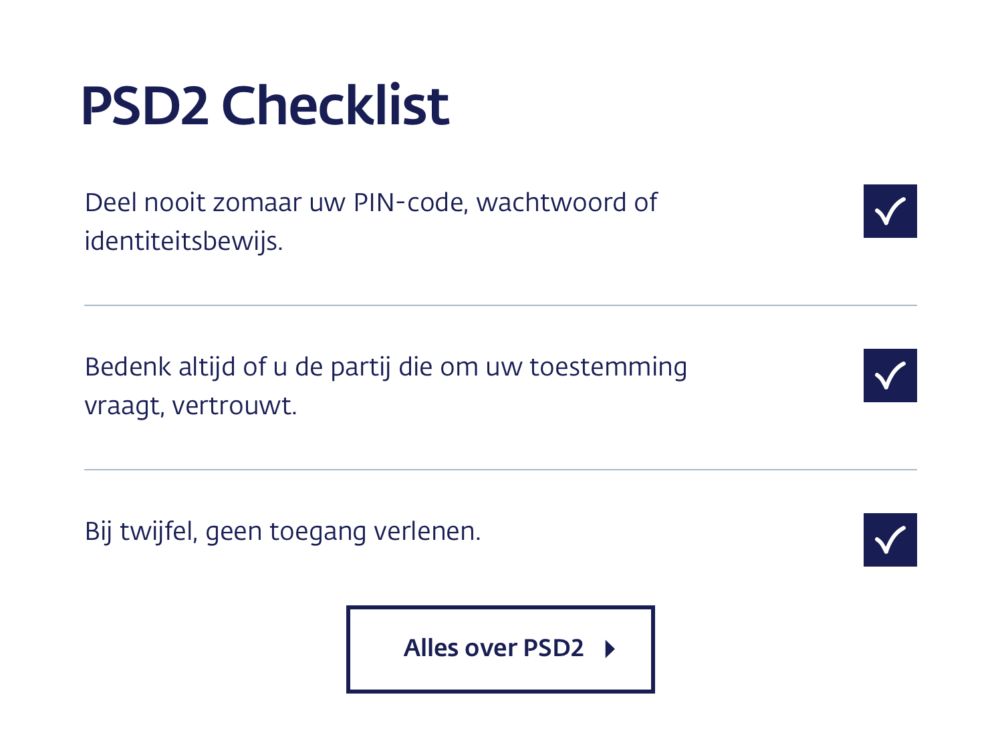The height and width of the screenshot is (743, 1000).
Task: Uncheck the box beside 'Bedenk altijd of u de partij'
Action: pyautogui.click(x=890, y=376)
